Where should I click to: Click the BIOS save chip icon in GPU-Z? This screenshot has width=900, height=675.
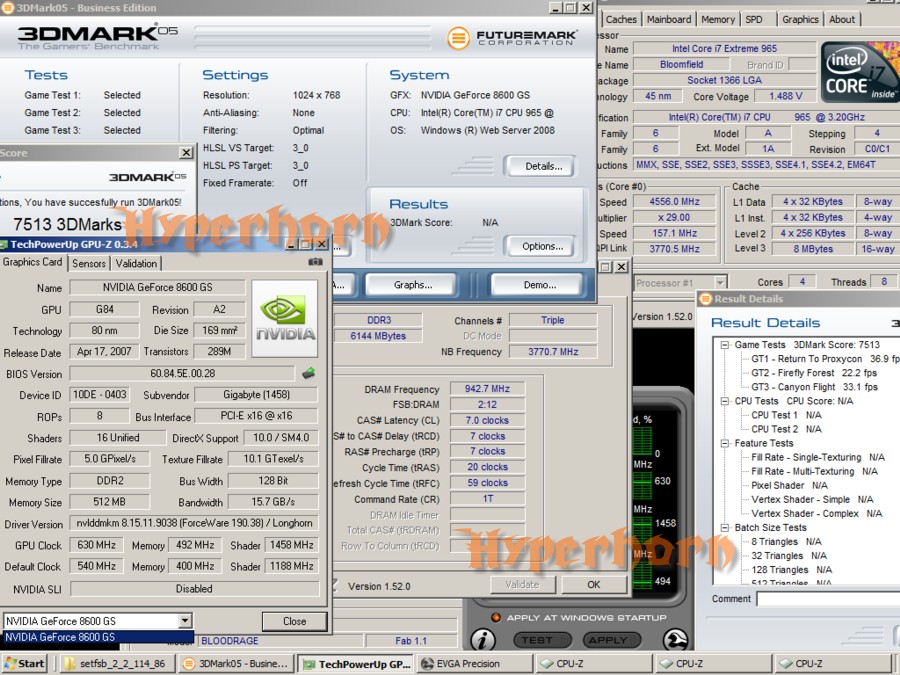pyautogui.click(x=308, y=374)
